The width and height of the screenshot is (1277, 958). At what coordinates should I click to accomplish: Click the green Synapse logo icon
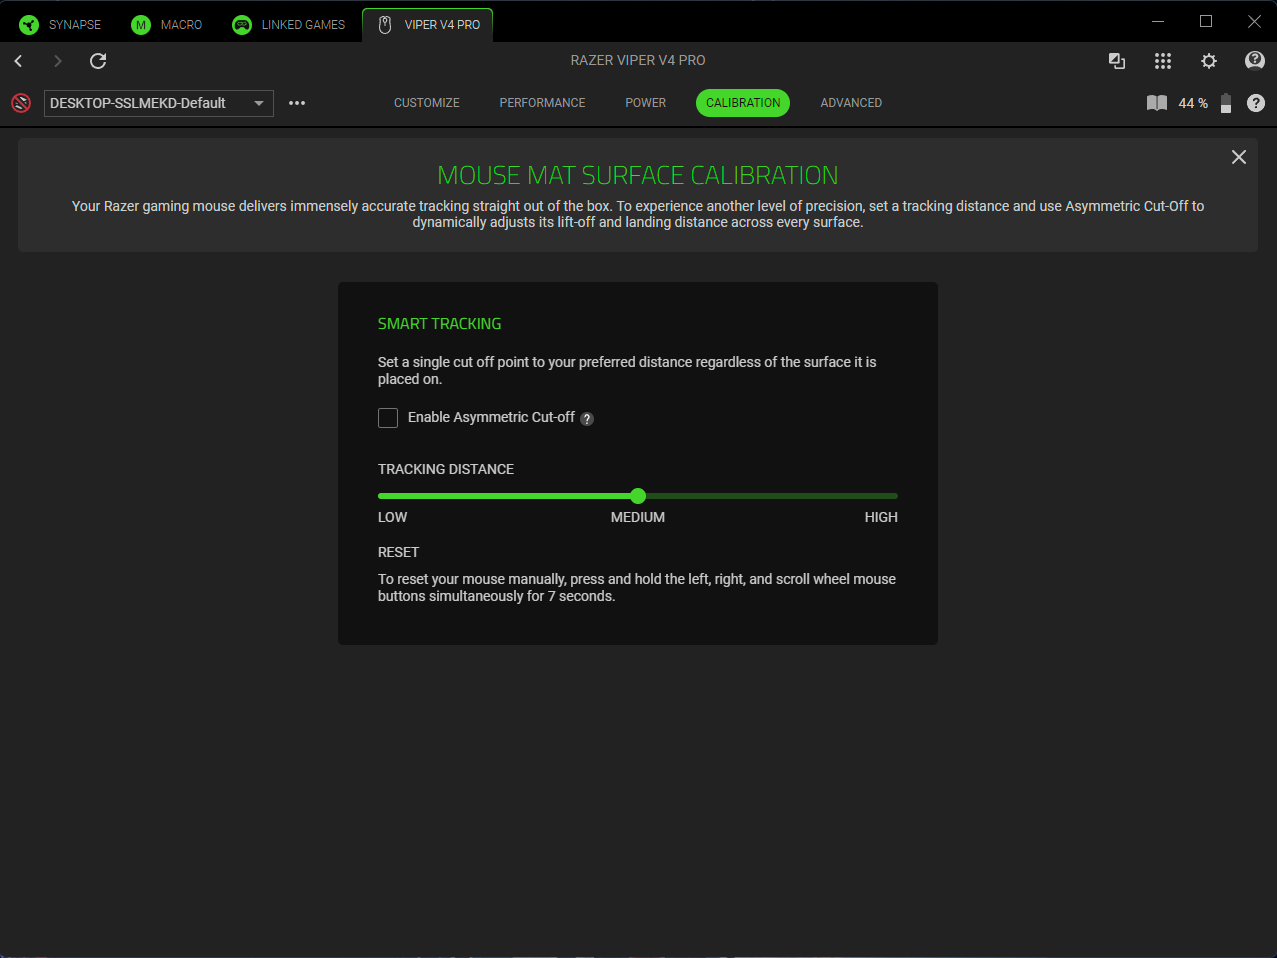pyautogui.click(x=29, y=25)
